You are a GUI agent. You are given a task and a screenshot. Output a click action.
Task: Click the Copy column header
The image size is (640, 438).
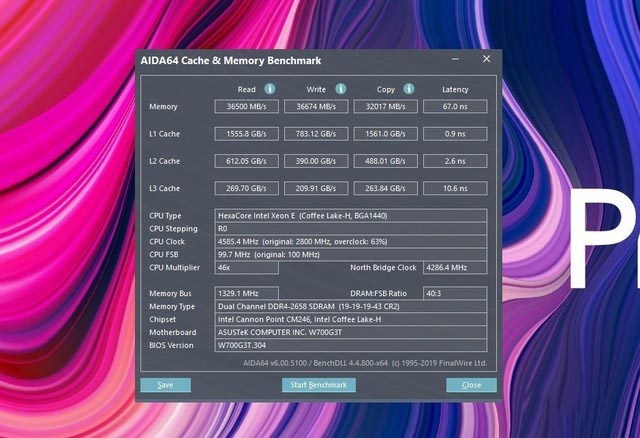(x=386, y=90)
